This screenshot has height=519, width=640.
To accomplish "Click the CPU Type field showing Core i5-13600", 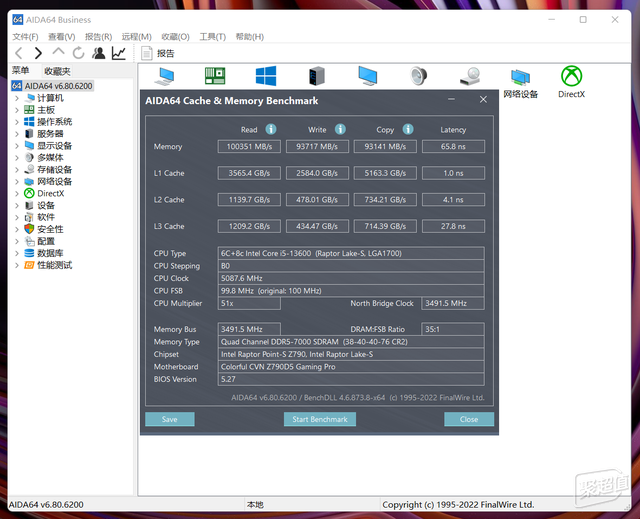I will tap(351, 253).
